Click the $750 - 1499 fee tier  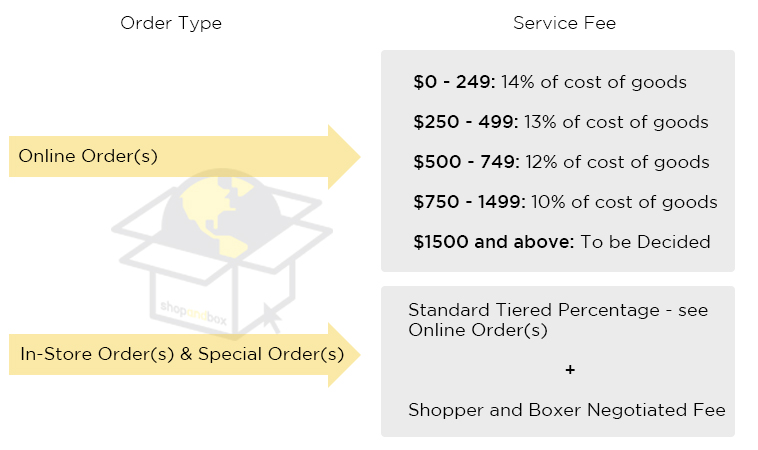pyautogui.click(x=565, y=202)
